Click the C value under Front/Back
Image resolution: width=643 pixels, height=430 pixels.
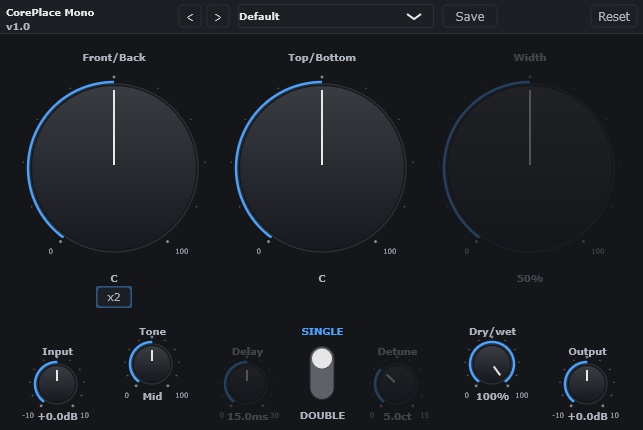[114, 279]
